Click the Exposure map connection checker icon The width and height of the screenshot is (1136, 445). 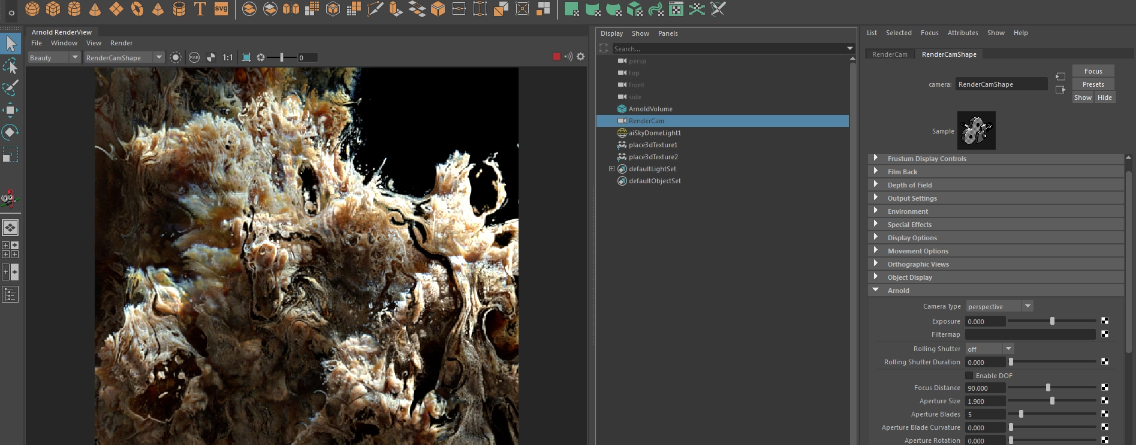coord(1105,322)
